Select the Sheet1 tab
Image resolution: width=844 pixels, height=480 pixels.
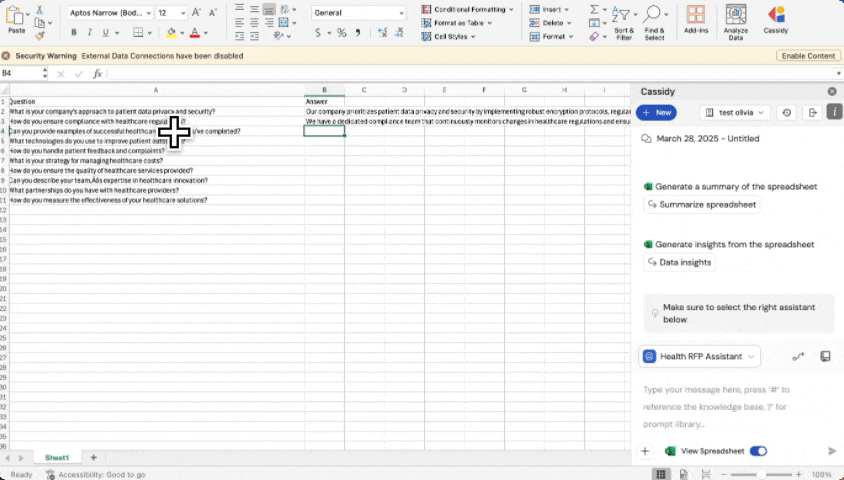57,457
